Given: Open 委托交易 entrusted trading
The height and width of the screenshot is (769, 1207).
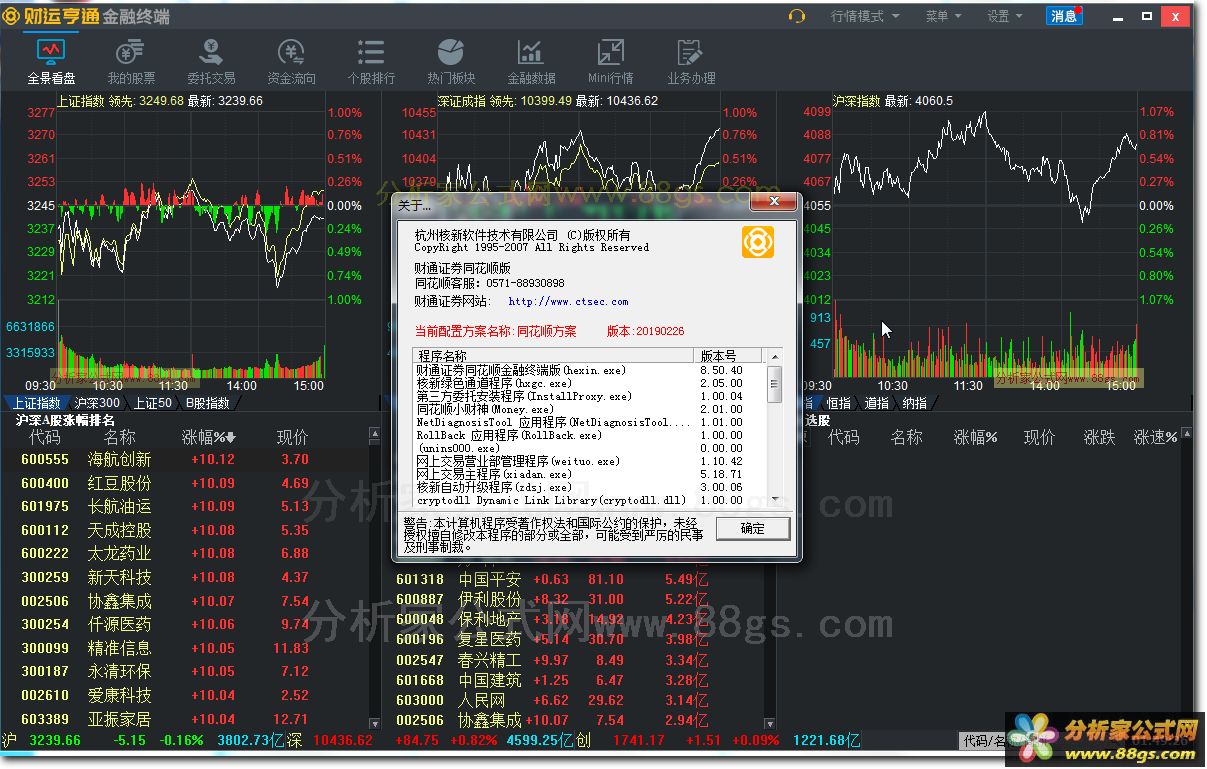Looking at the screenshot, I should 211,62.
